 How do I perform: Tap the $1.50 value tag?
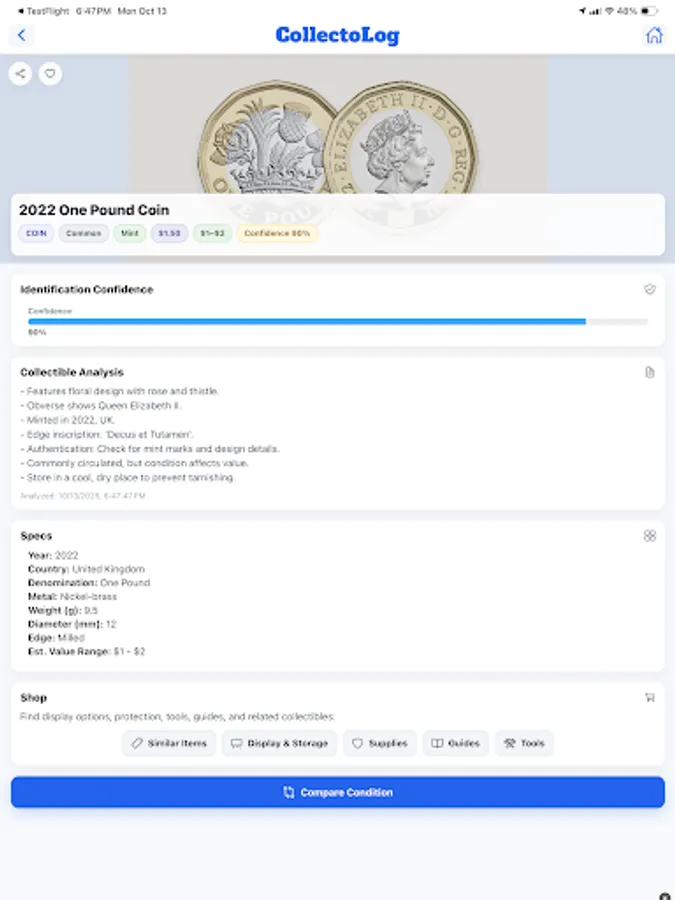[x=169, y=233]
